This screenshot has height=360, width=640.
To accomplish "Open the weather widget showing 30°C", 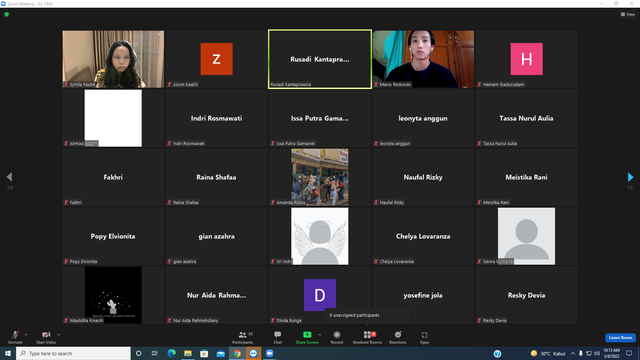I will [548, 353].
